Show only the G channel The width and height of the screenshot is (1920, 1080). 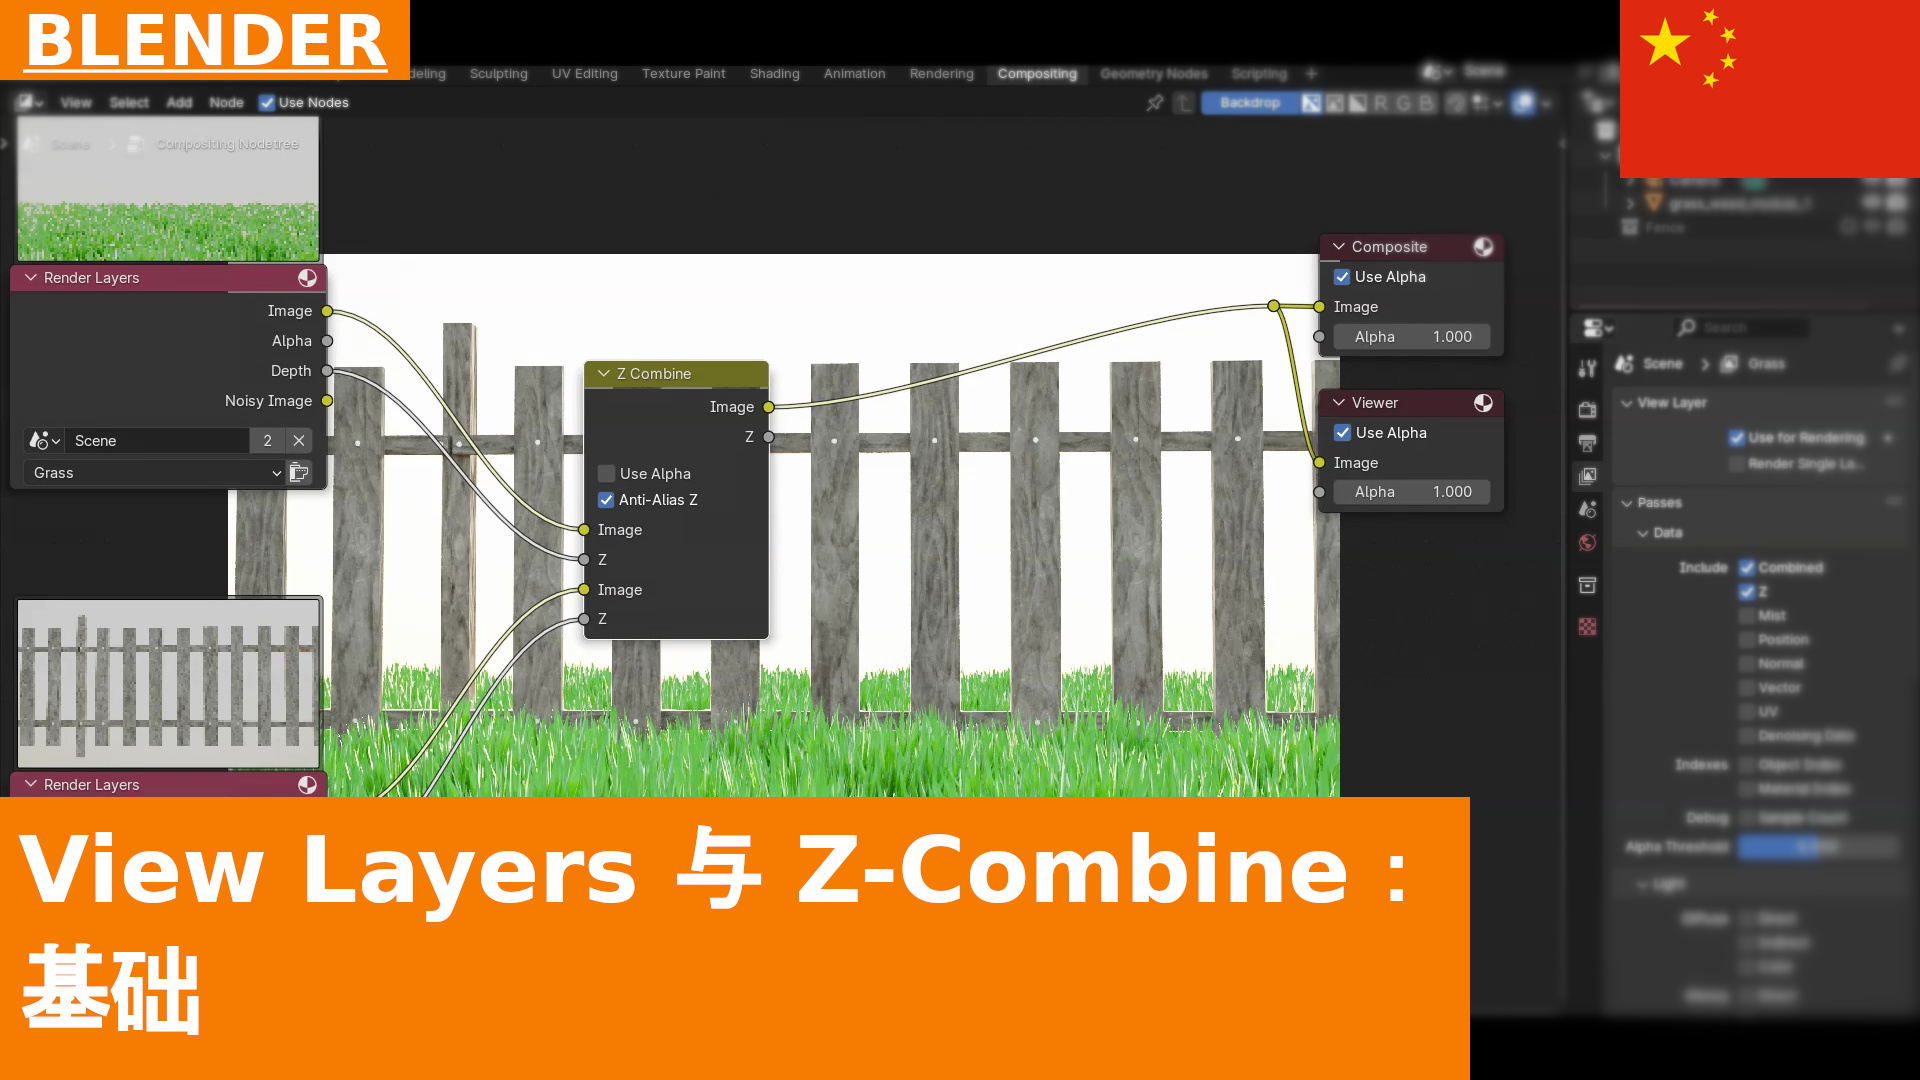1403,103
